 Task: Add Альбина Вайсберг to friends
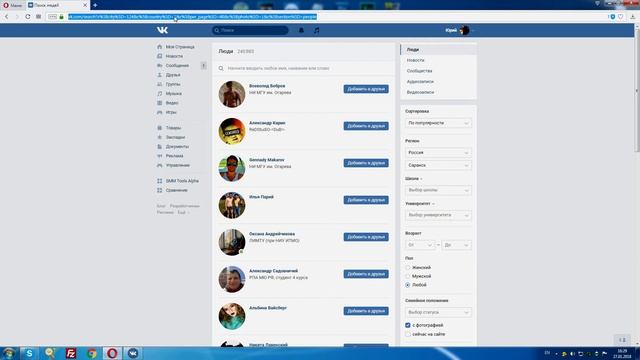coord(366,311)
